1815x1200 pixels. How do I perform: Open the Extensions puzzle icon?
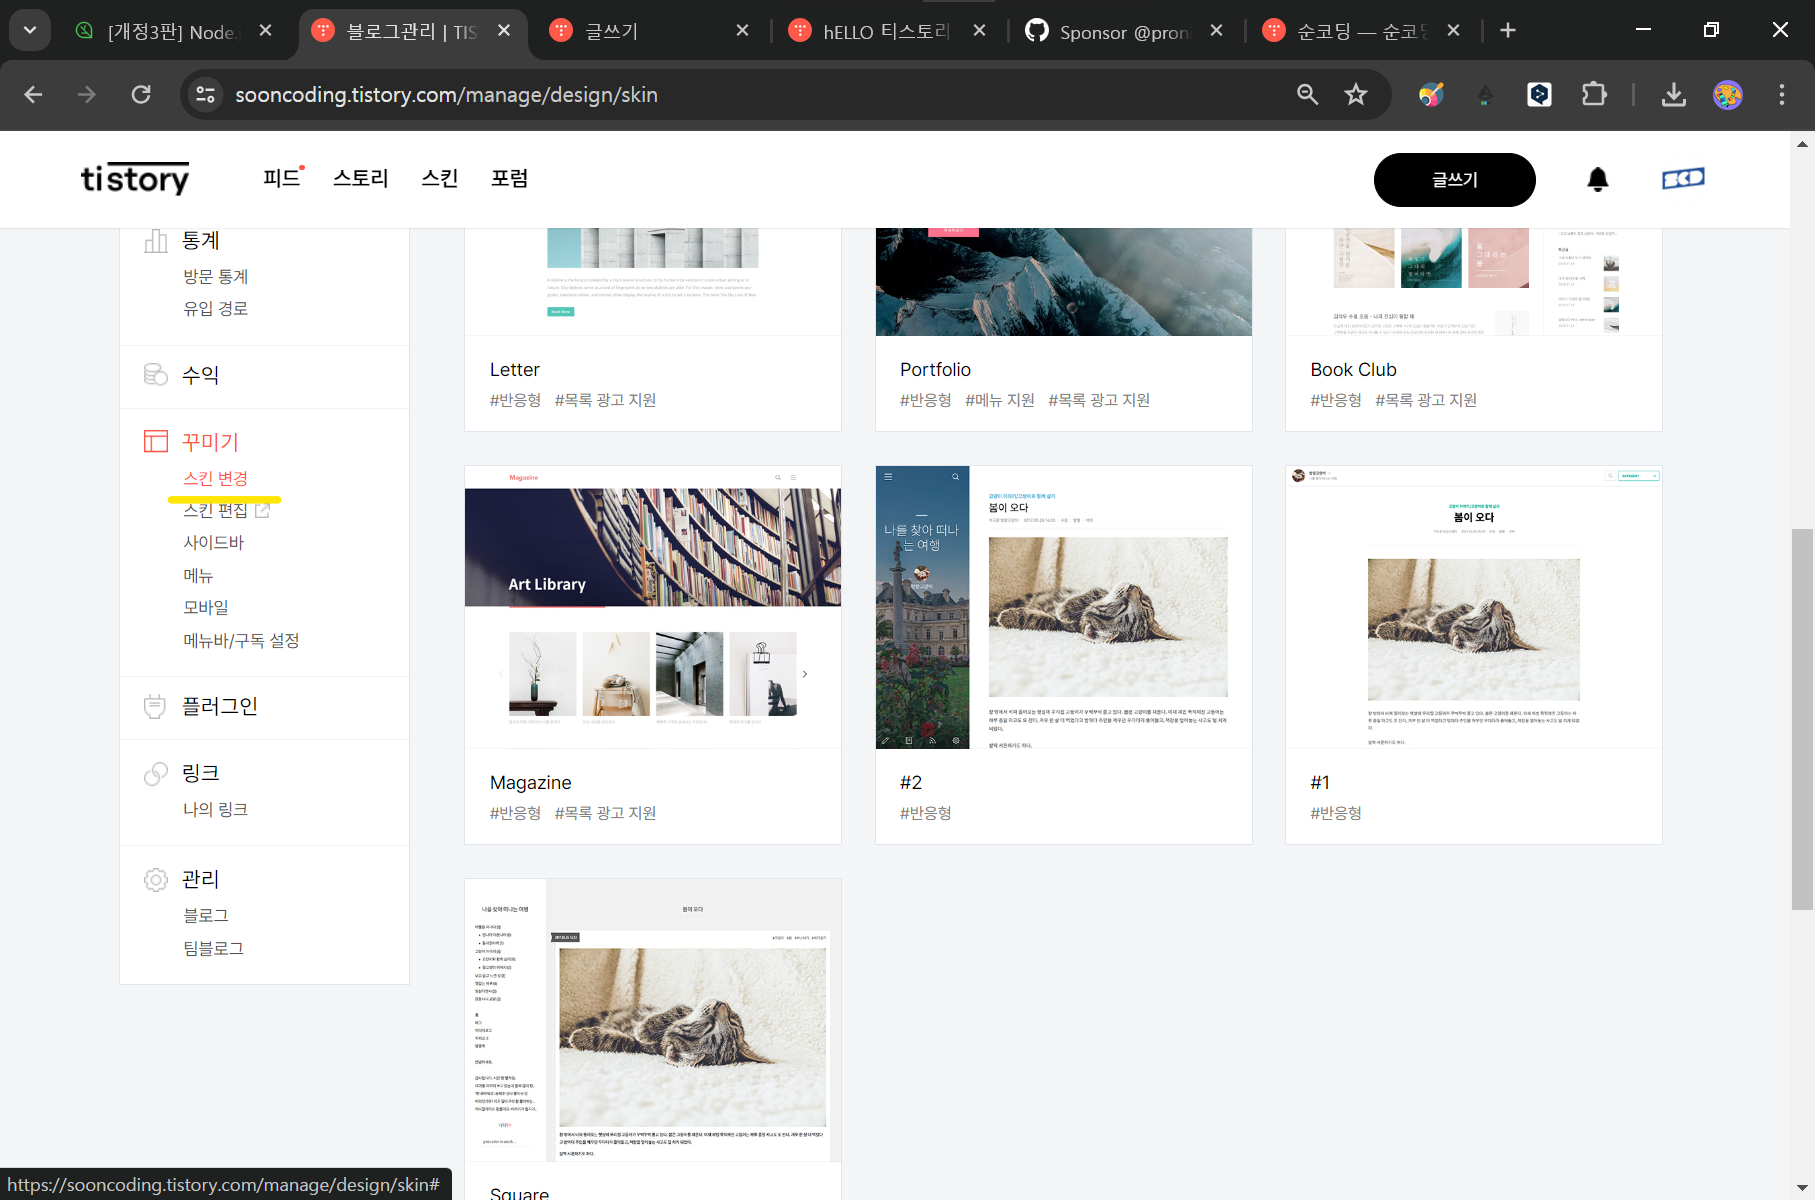pos(1594,94)
